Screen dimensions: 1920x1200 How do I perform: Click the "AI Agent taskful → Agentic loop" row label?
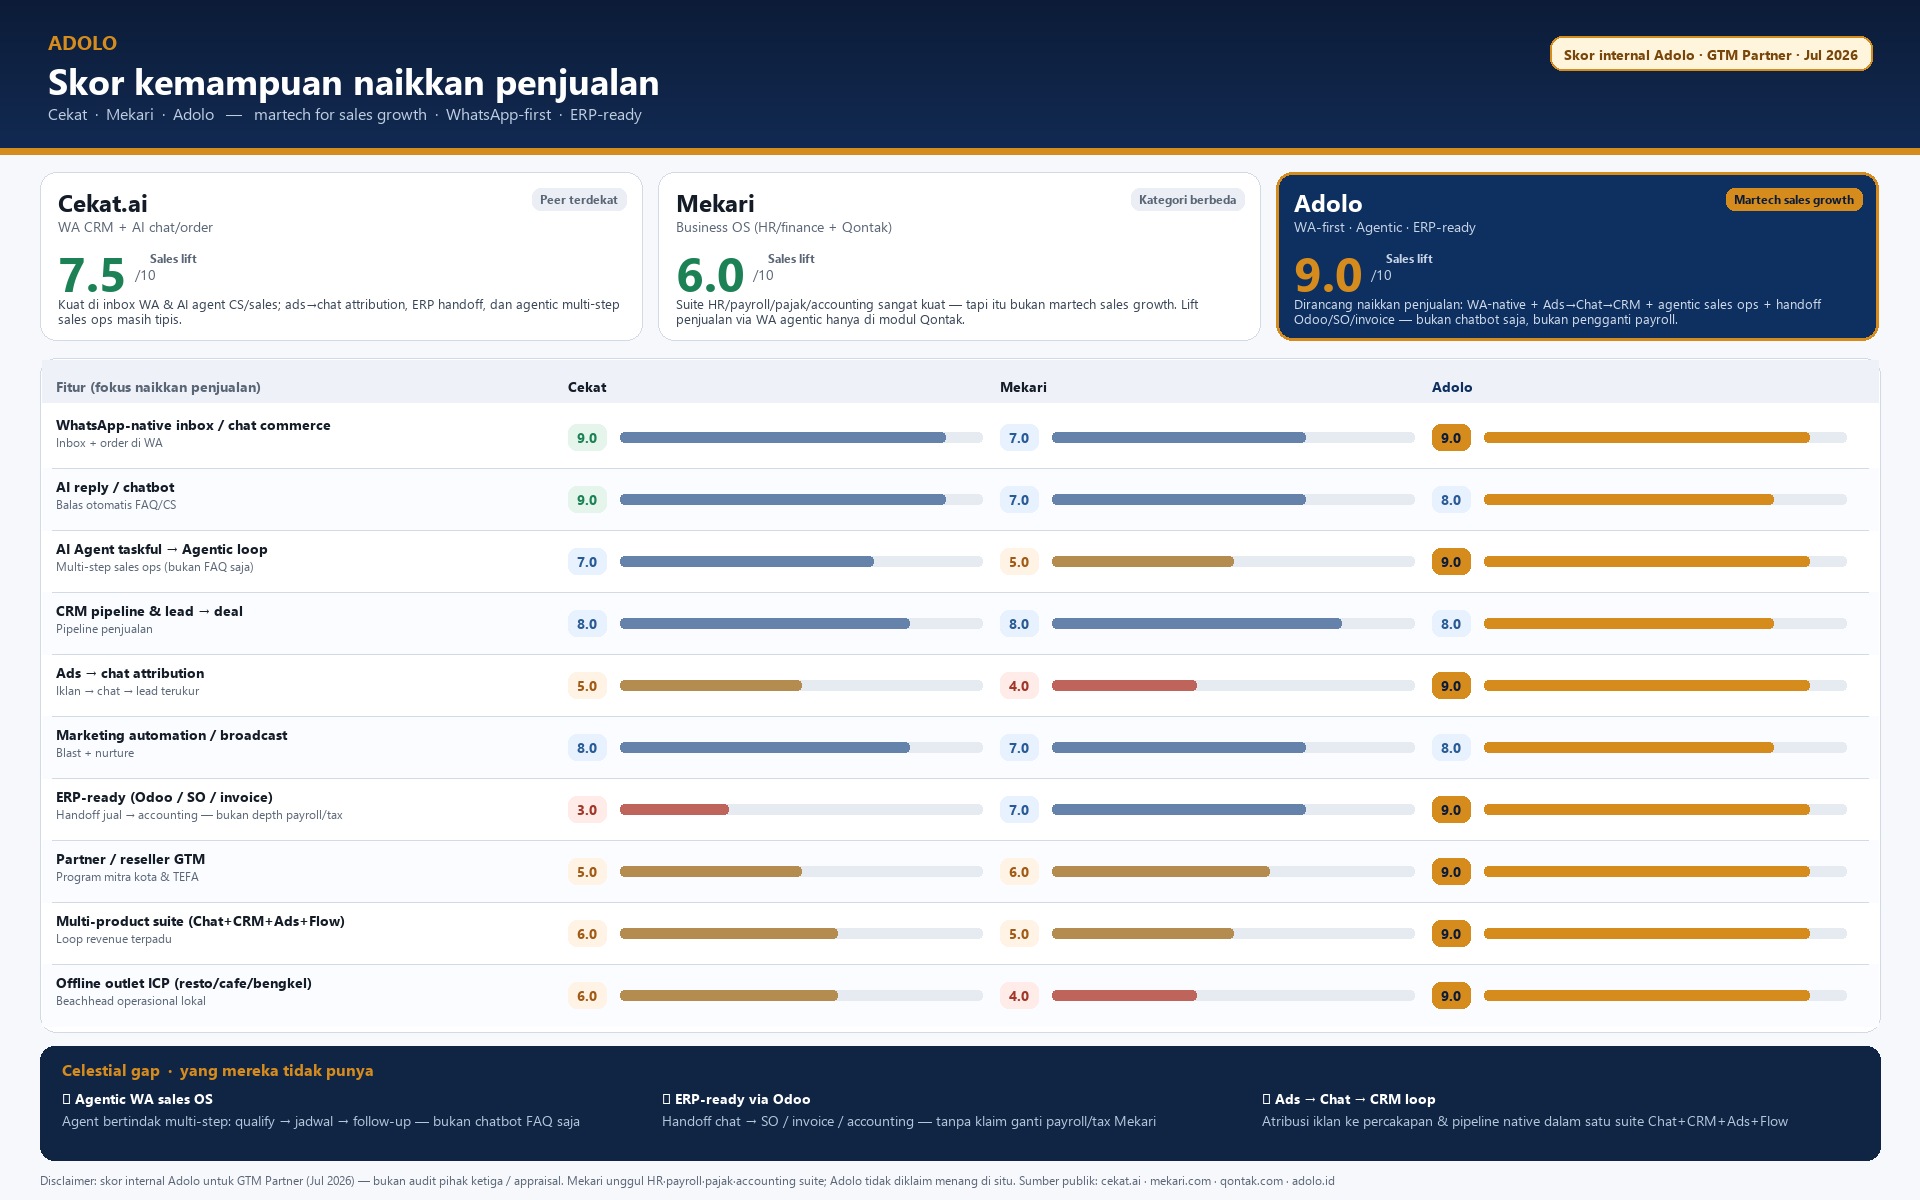click(x=162, y=549)
